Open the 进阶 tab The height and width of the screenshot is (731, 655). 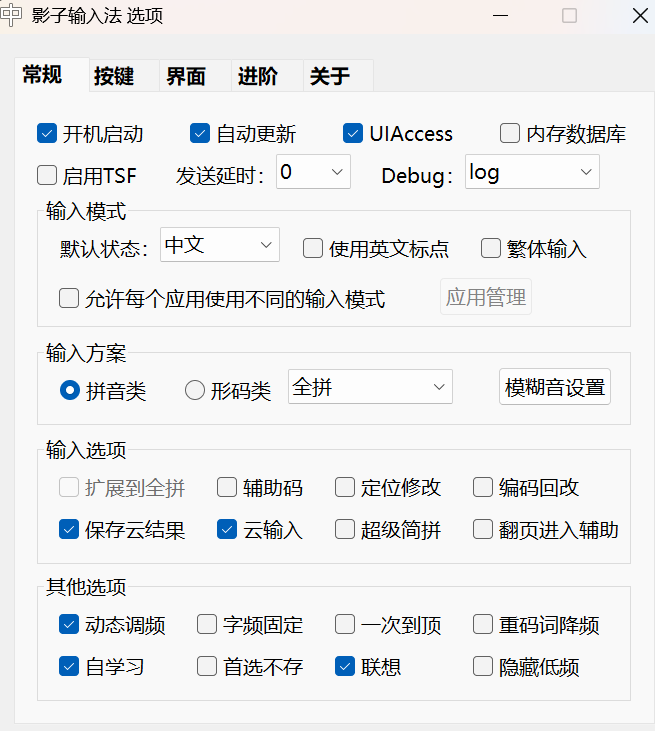pyautogui.click(x=267, y=76)
